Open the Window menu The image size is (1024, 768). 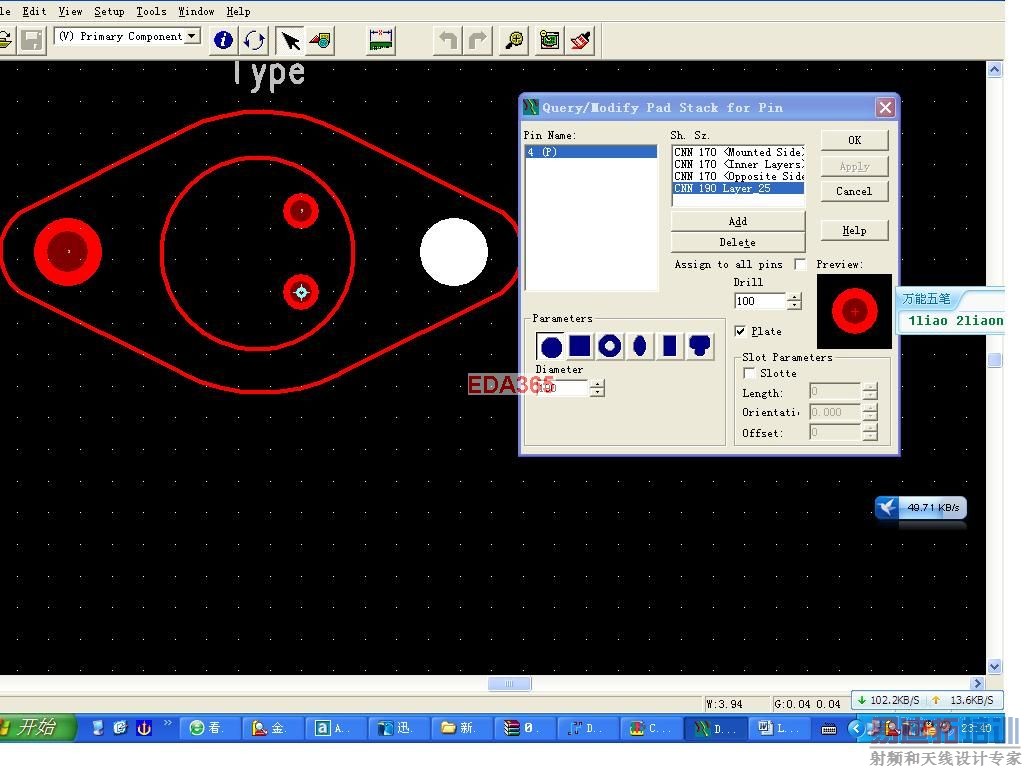coord(196,11)
